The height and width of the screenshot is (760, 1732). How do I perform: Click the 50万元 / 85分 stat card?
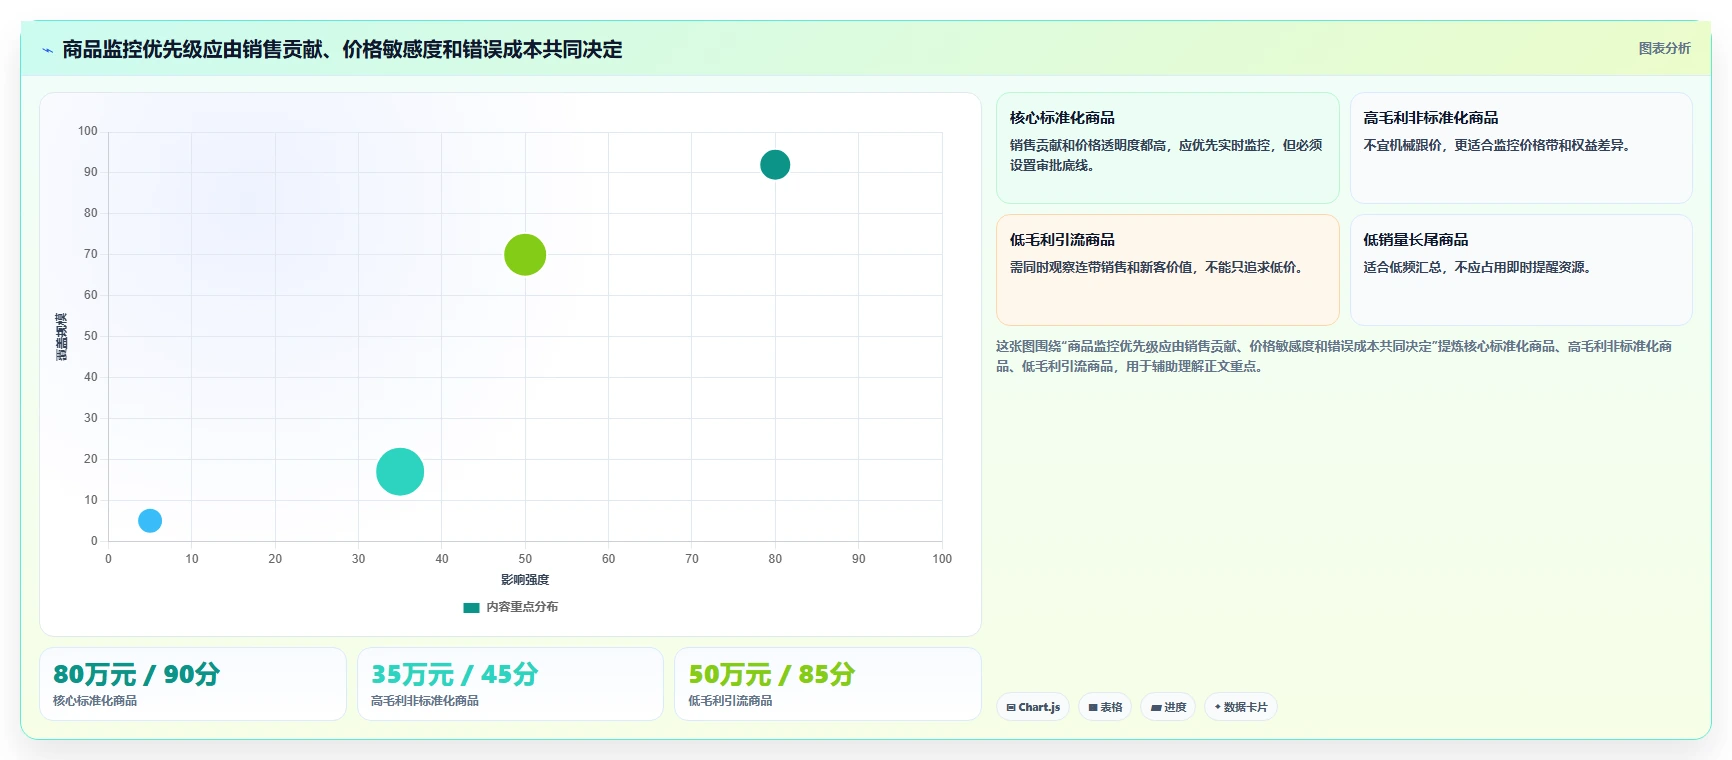(x=827, y=684)
